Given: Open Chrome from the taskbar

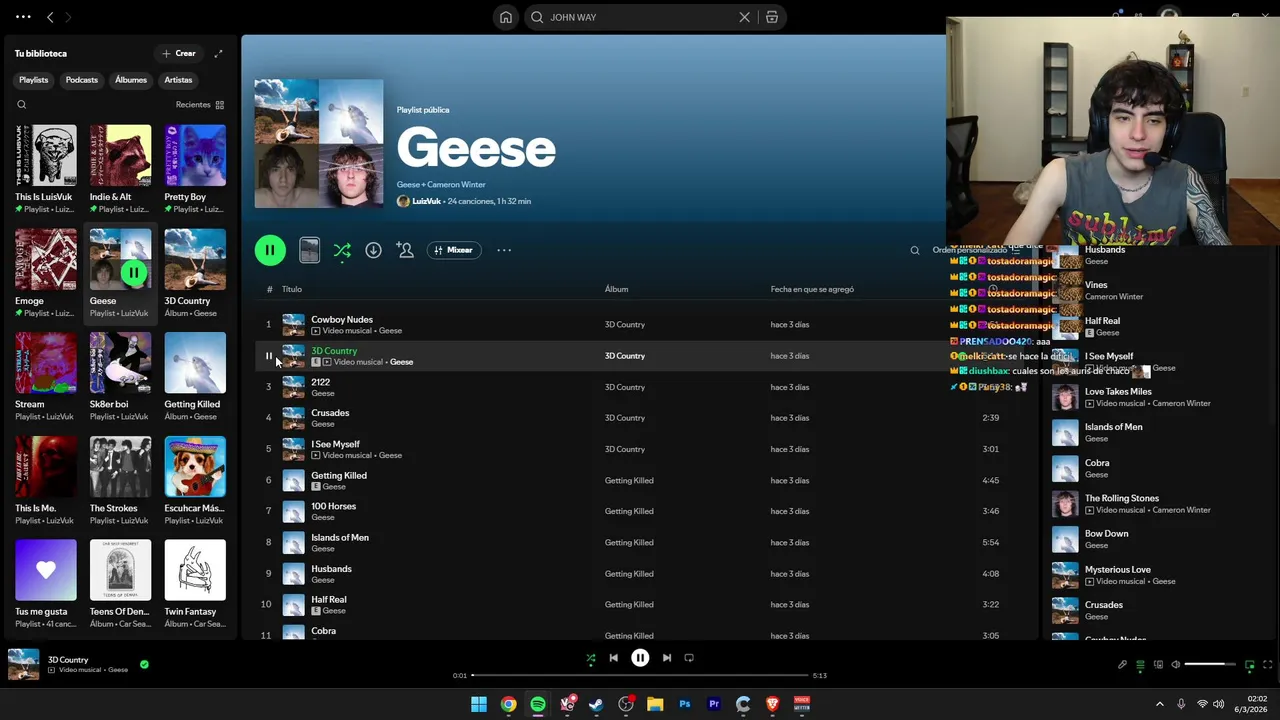Looking at the screenshot, I should click(508, 704).
